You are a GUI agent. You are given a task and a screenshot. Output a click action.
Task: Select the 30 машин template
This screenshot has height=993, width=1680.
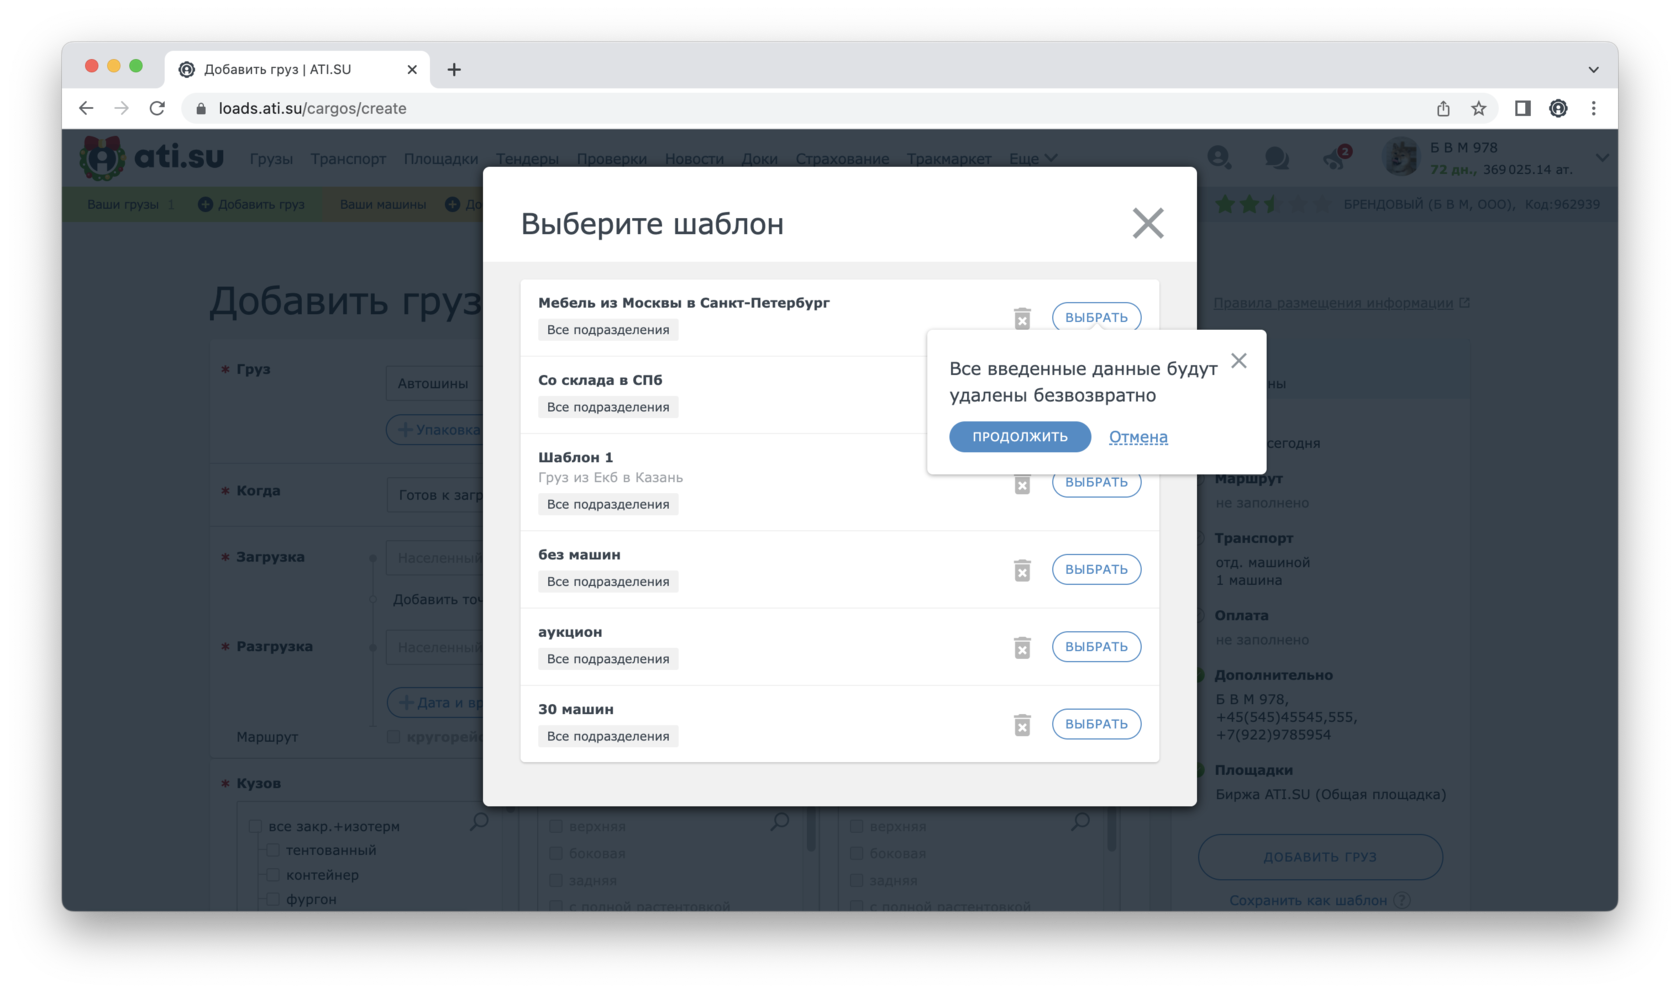pyautogui.click(x=1096, y=724)
